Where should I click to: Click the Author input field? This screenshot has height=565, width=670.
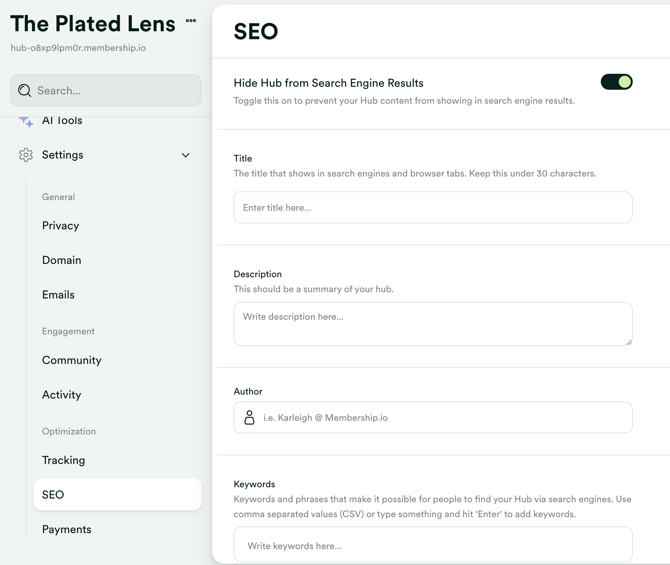[x=433, y=417]
